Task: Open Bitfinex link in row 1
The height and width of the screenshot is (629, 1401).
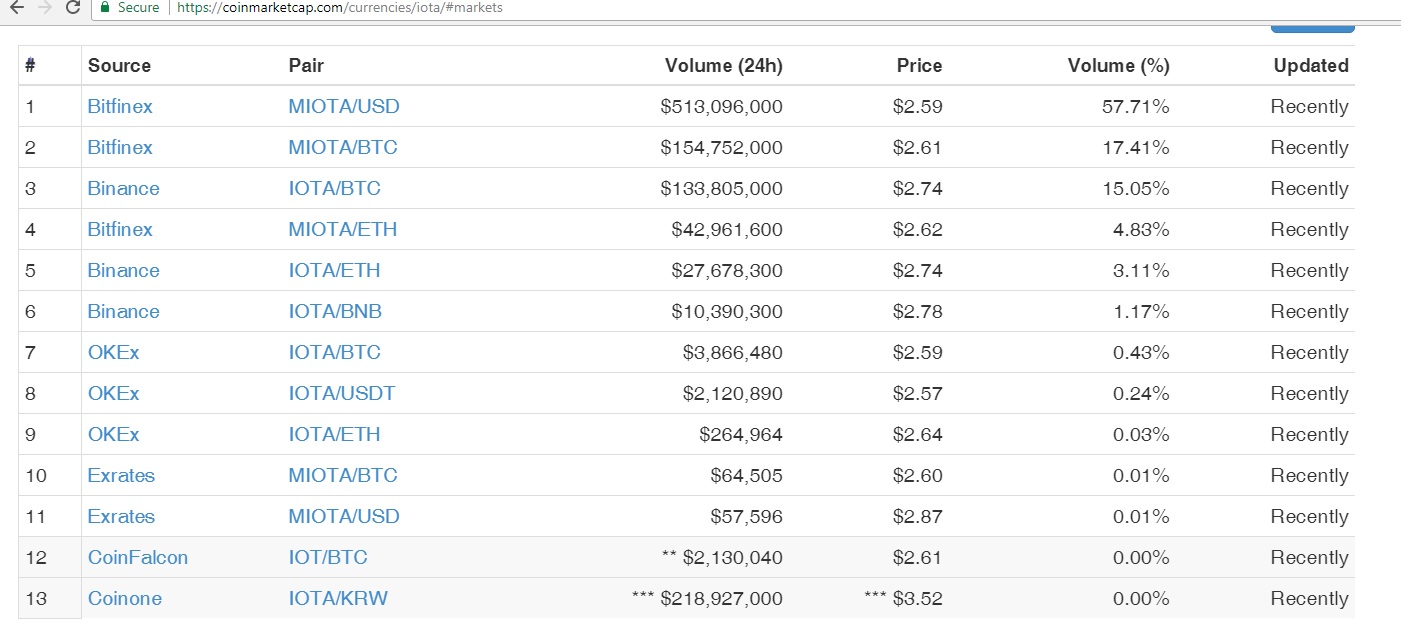Action: pyautogui.click(x=120, y=106)
